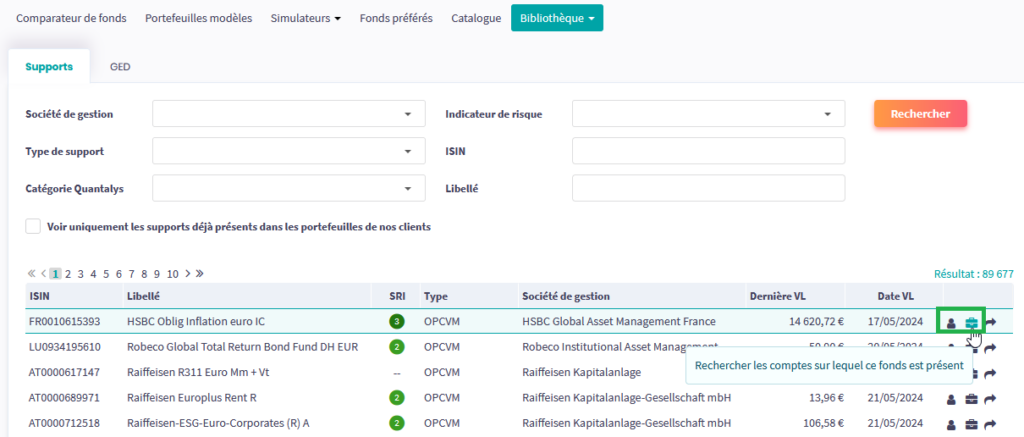The image size is (1024, 437).
Task: Go to last page of results
Action: (x=199, y=273)
